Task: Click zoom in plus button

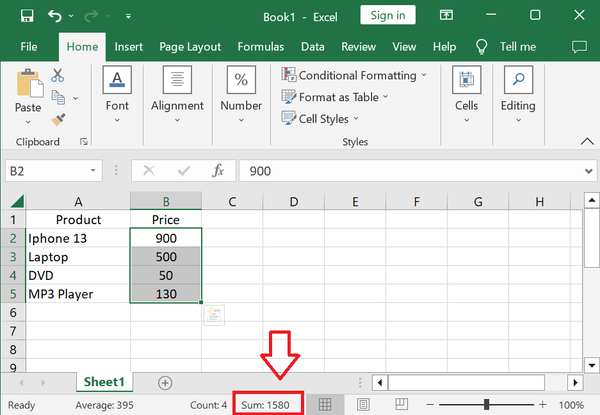Action: point(543,404)
